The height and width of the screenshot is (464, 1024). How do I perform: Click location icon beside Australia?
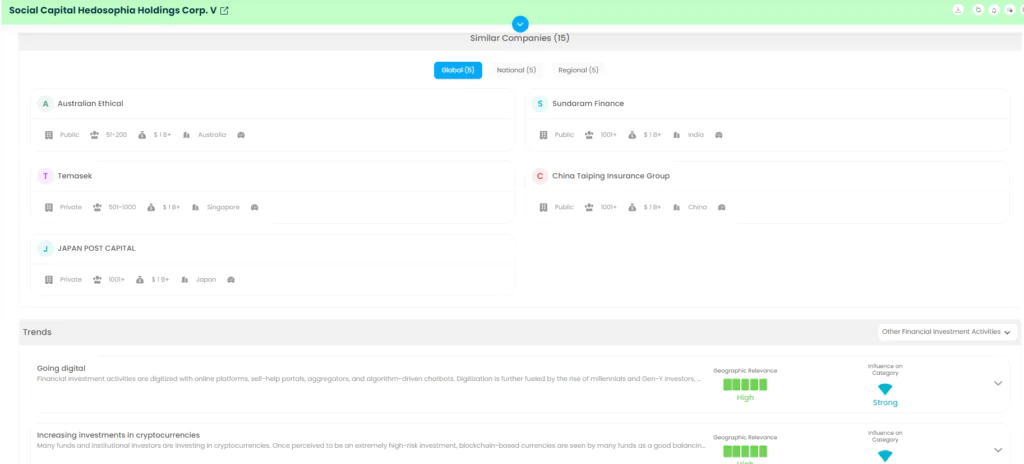tap(187, 135)
